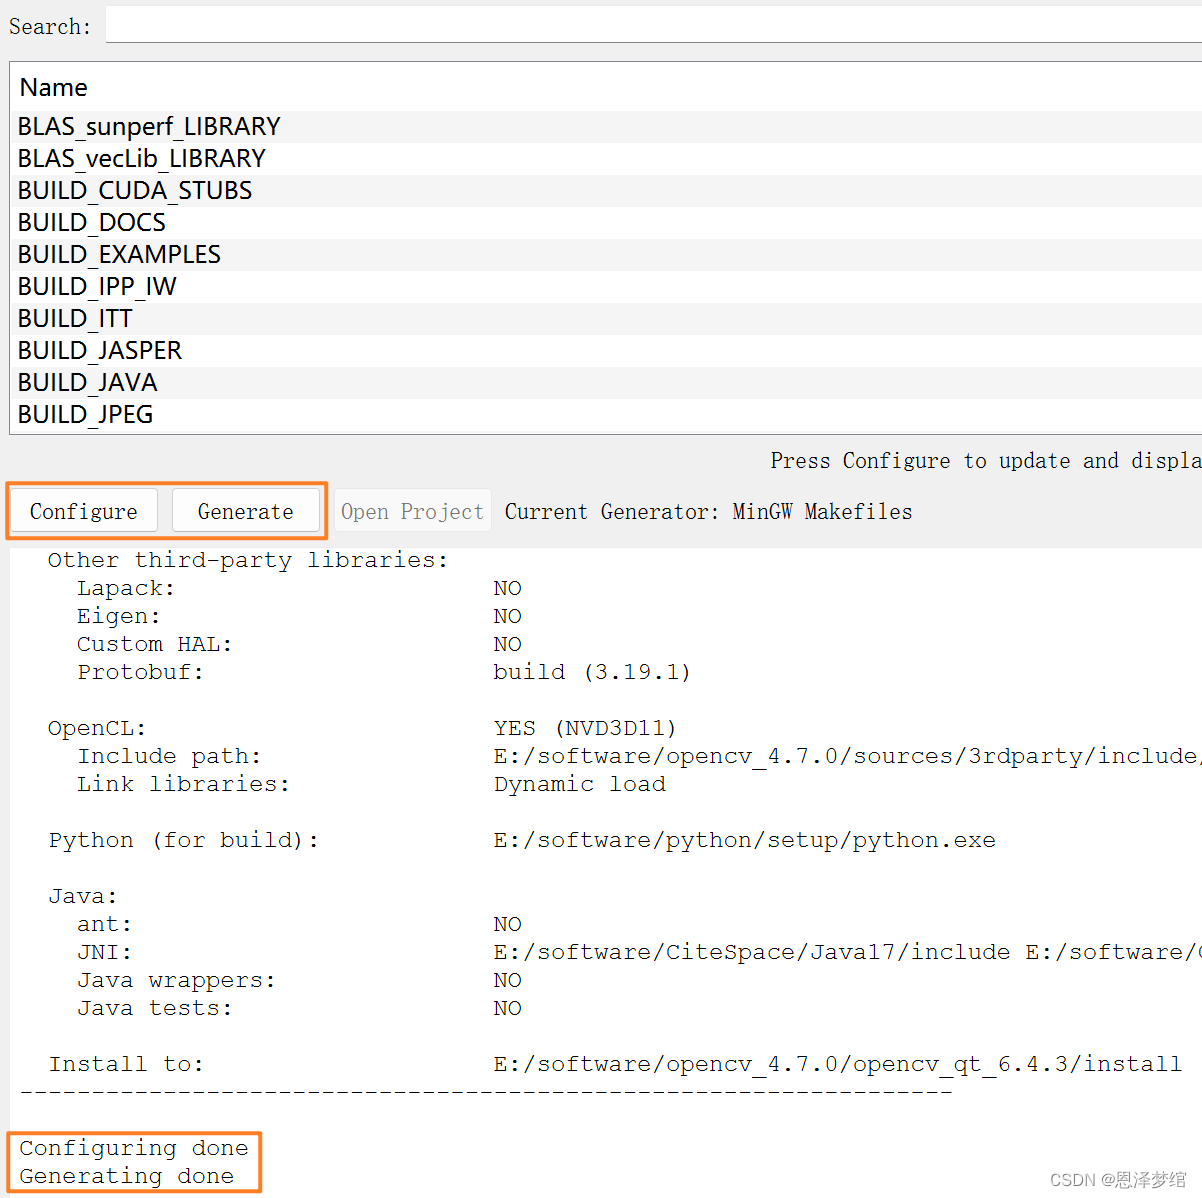Select the BUILD_JASPER entry
The width and height of the screenshot is (1202, 1198).
tap(99, 350)
